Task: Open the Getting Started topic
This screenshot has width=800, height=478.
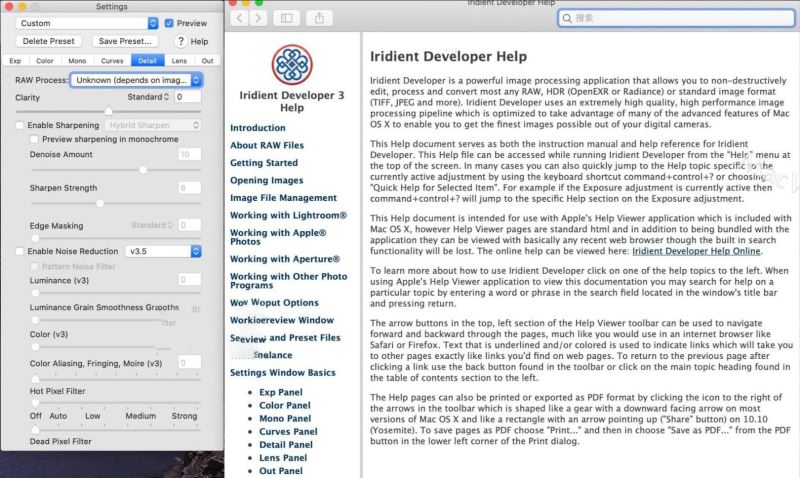Action: (264, 163)
